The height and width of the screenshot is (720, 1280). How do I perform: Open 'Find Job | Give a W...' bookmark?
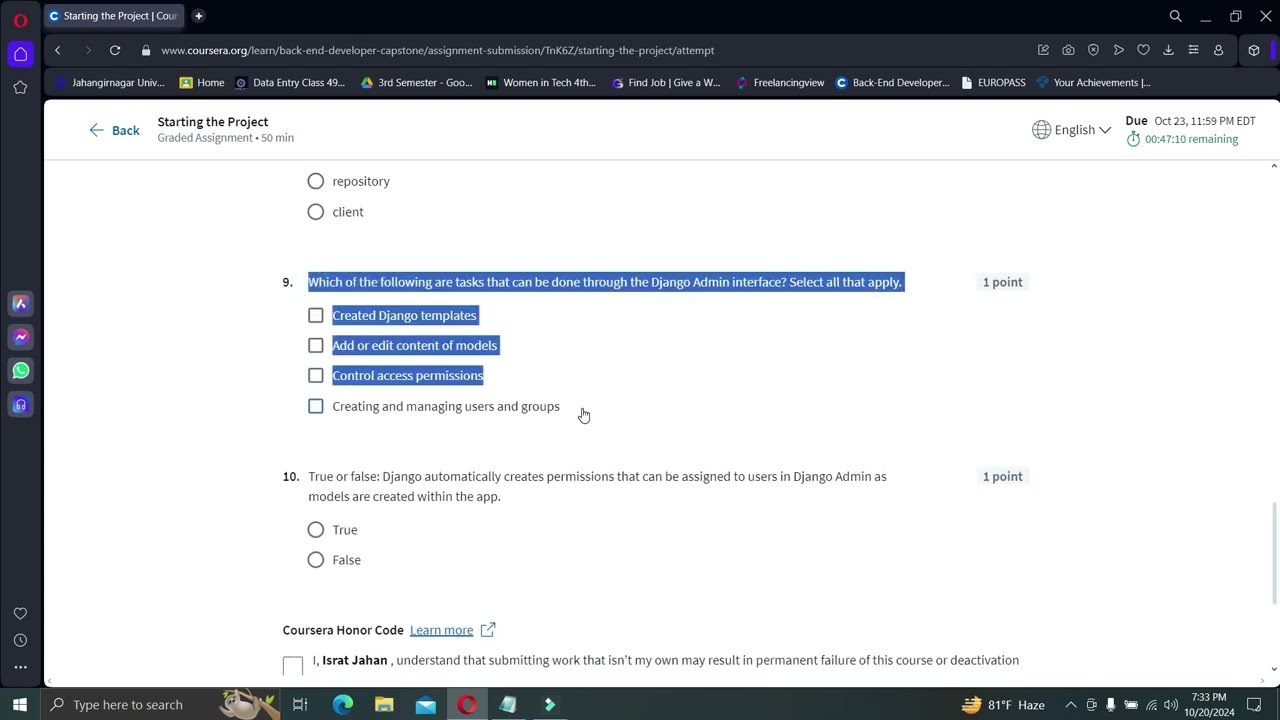tap(666, 82)
